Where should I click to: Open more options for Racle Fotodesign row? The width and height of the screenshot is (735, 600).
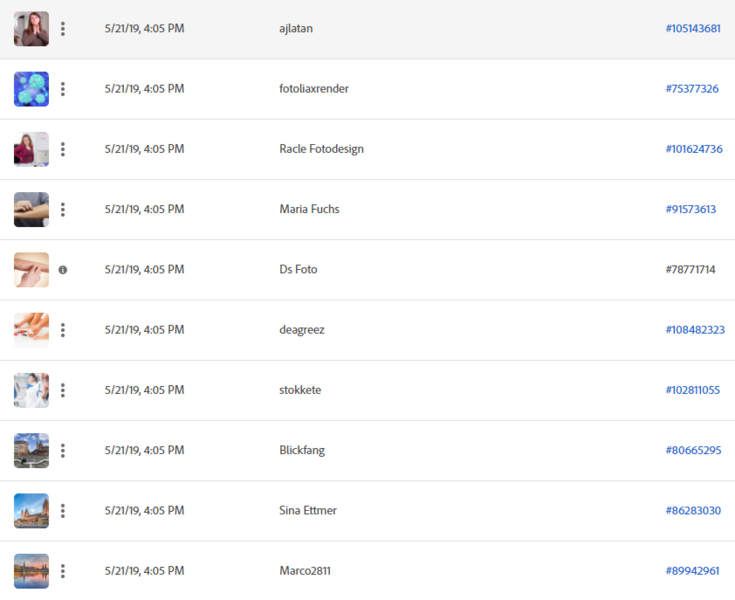(63, 149)
